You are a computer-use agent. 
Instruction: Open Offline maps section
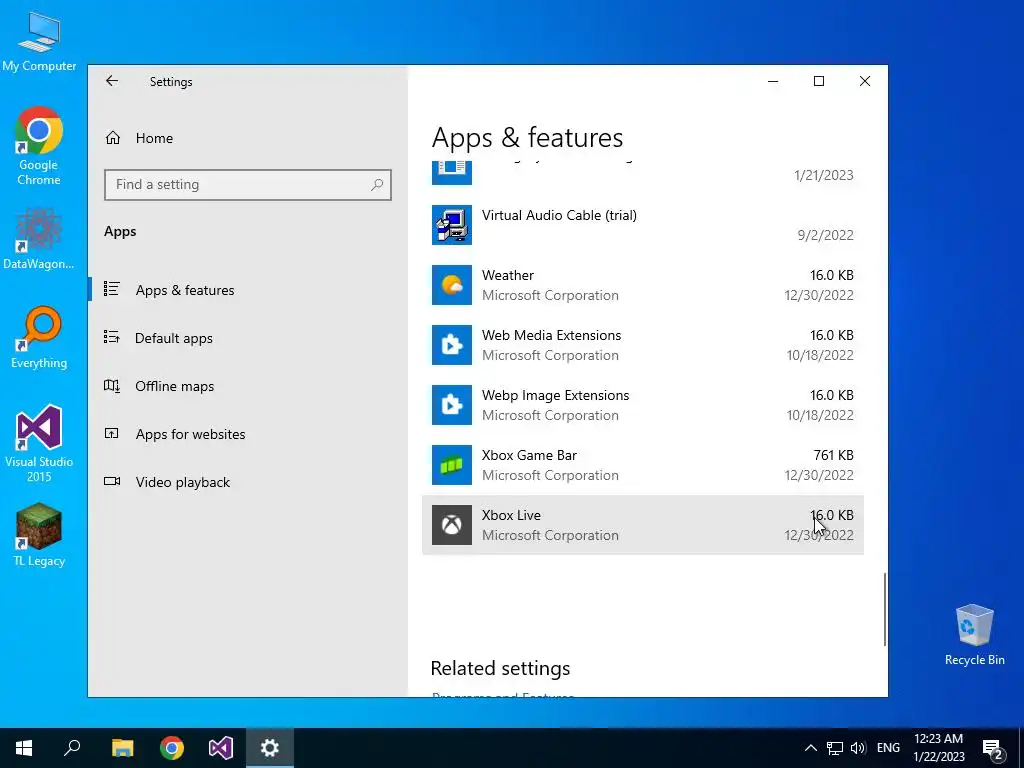(248, 386)
